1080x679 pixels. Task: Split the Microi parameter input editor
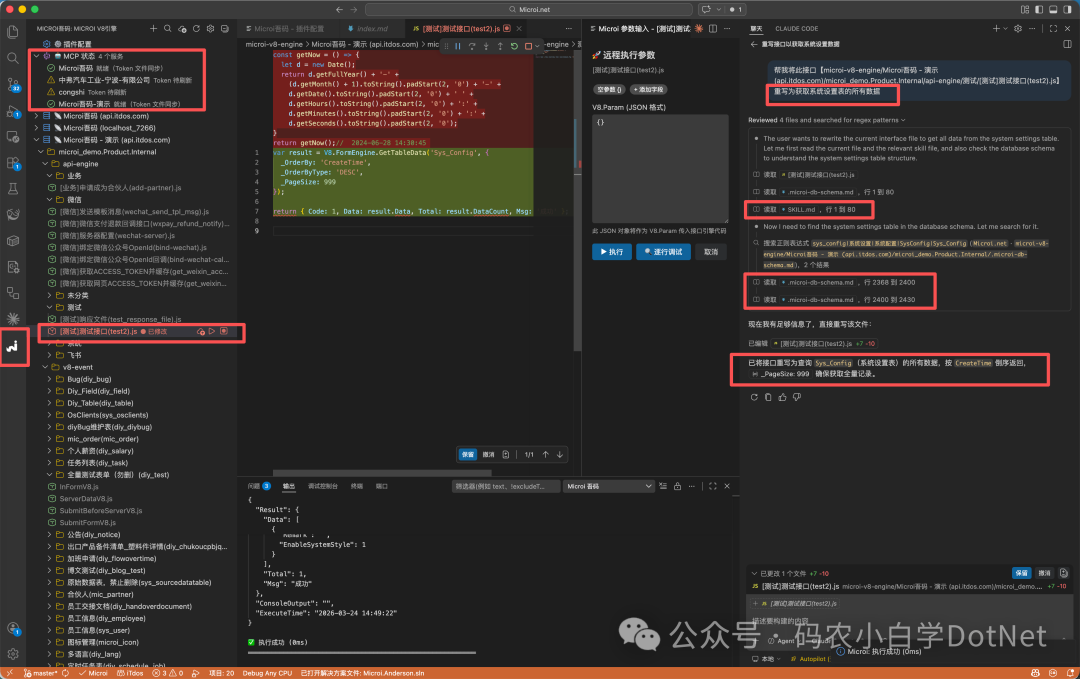coord(713,28)
